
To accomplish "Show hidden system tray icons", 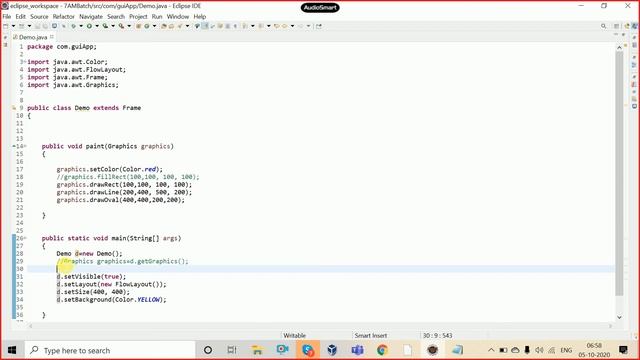I will point(491,350).
